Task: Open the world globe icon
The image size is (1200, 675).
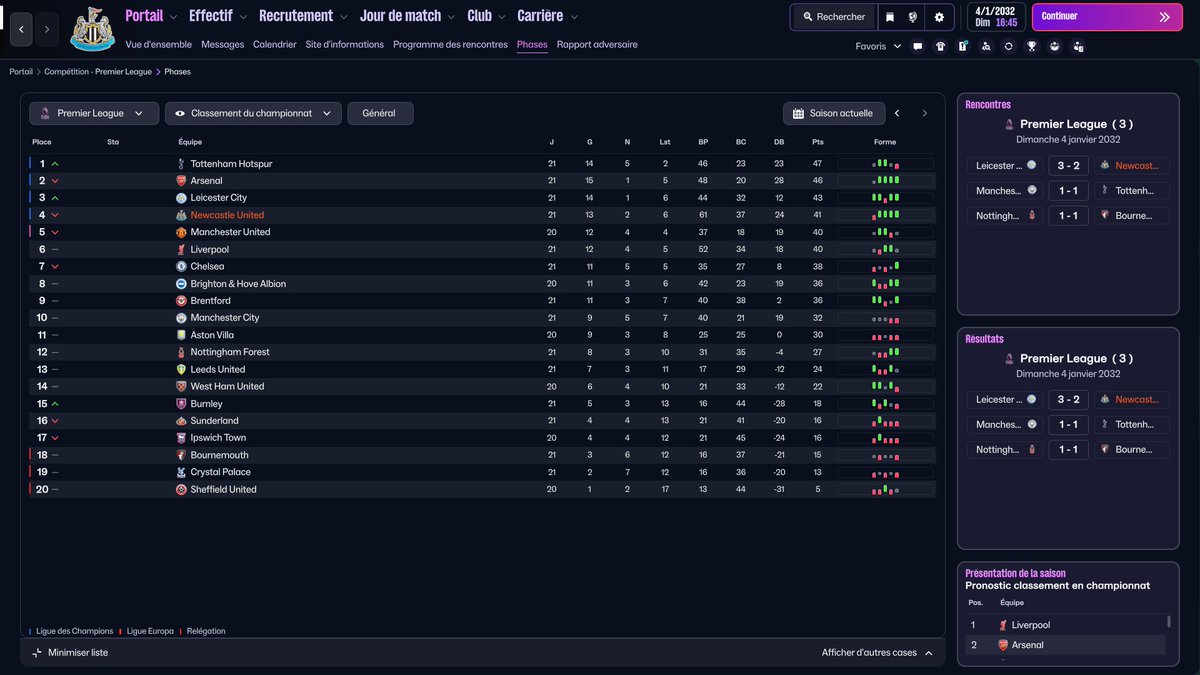Action: (913, 17)
